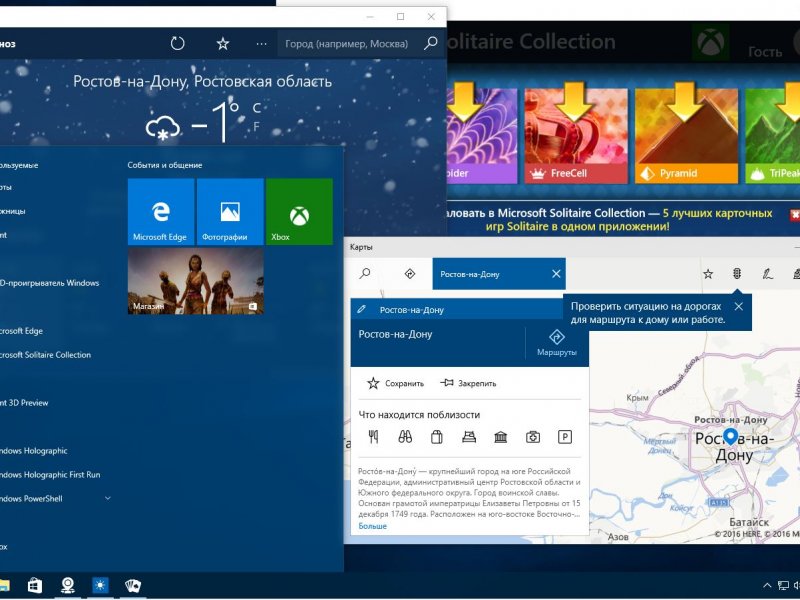Screen dimensions: 800x600
Task: Select the TriPeaks game tile
Action: [x=772, y=136]
